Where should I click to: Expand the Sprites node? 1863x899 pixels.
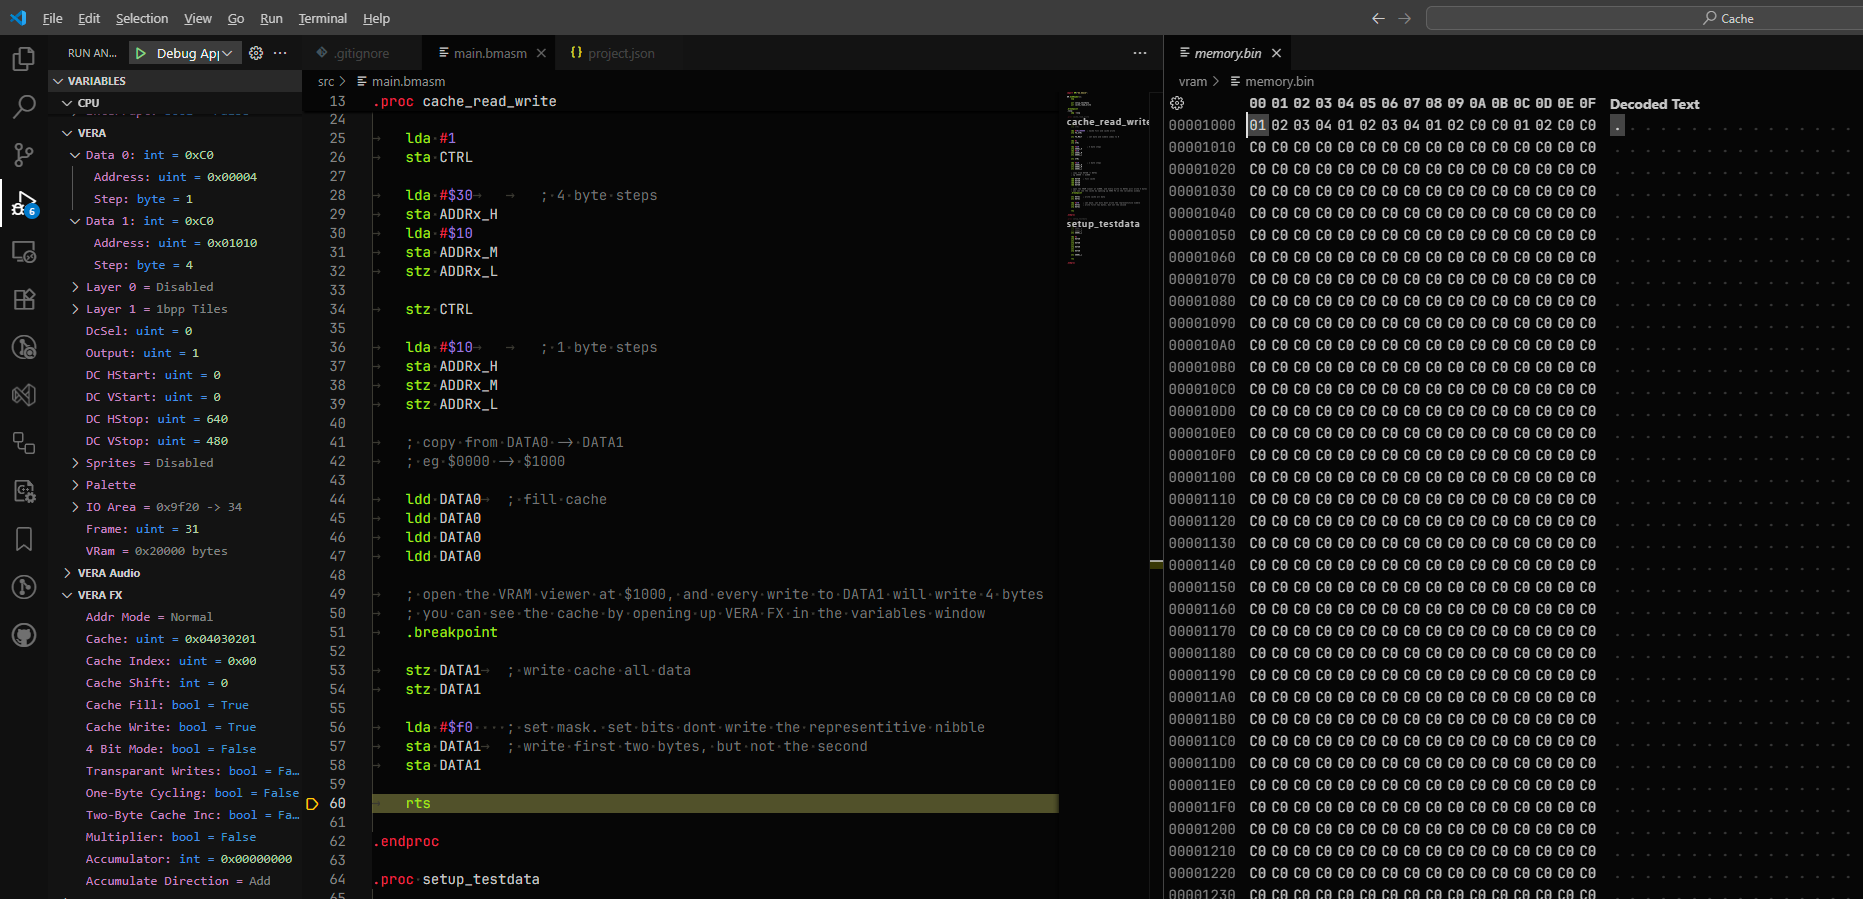point(75,463)
